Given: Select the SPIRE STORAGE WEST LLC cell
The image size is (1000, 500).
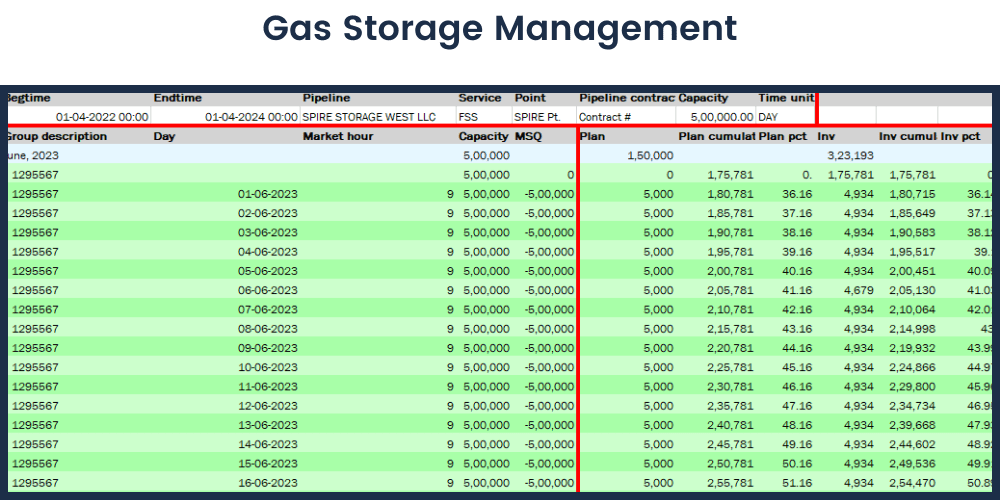Looking at the screenshot, I should (369, 117).
